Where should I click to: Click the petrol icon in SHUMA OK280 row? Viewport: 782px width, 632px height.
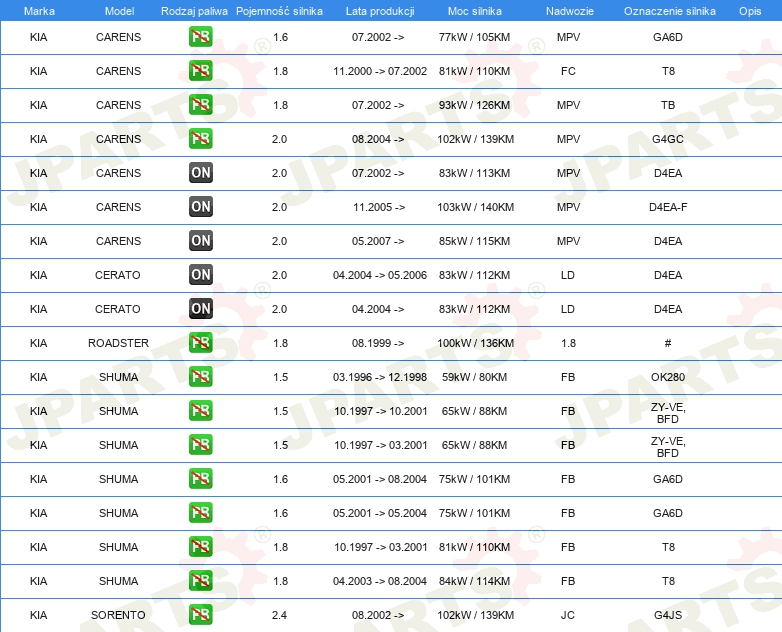click(200, 377)
